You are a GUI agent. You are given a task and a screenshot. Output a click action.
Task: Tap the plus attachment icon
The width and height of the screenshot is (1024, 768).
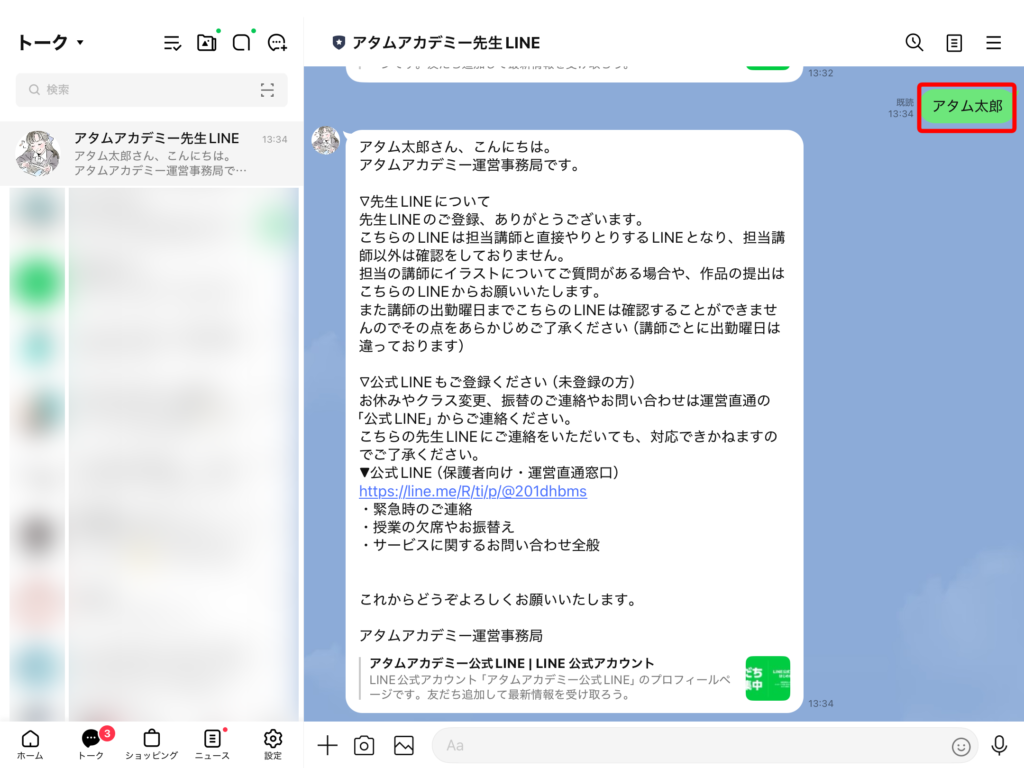327,745
